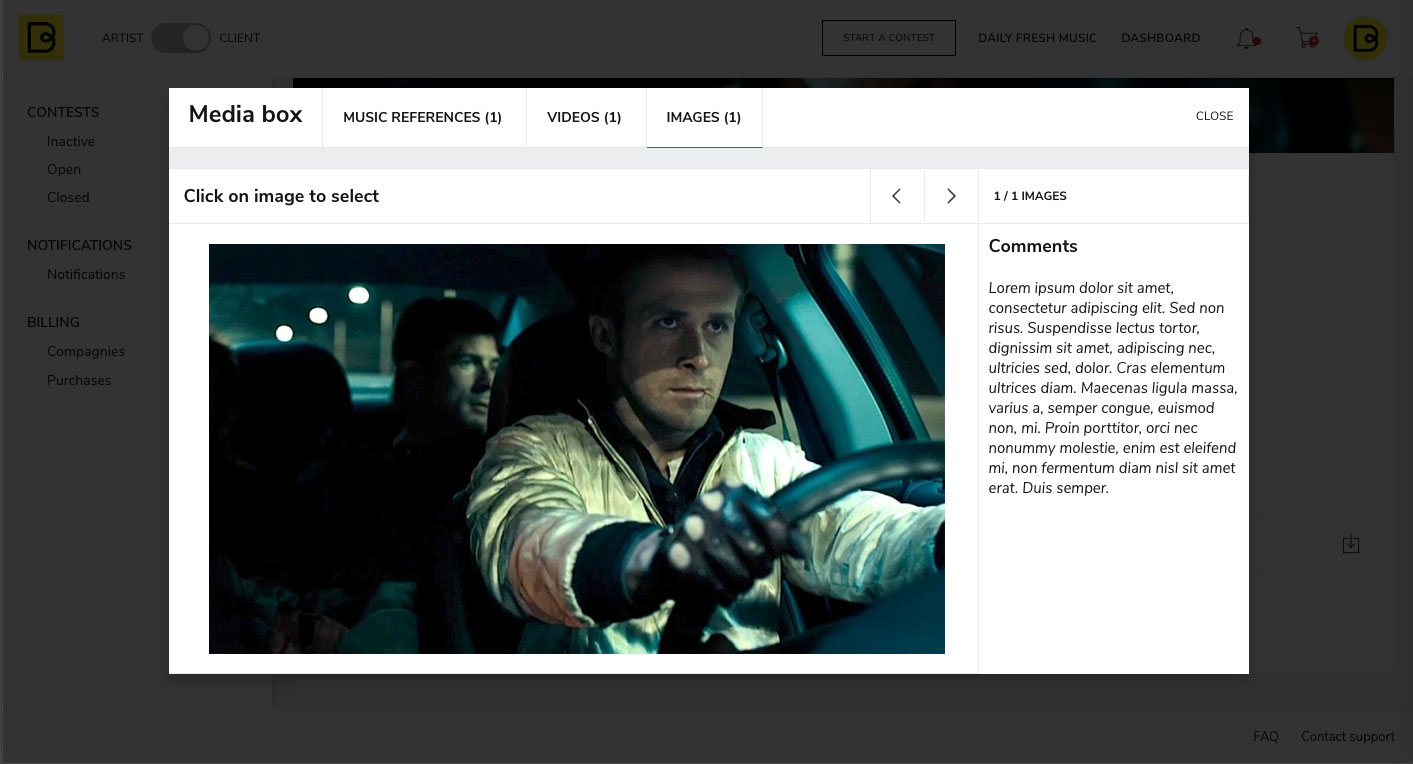The image size is (1413, 764).
Task: Close the Media box dialog
Action: pos(1214,116)
